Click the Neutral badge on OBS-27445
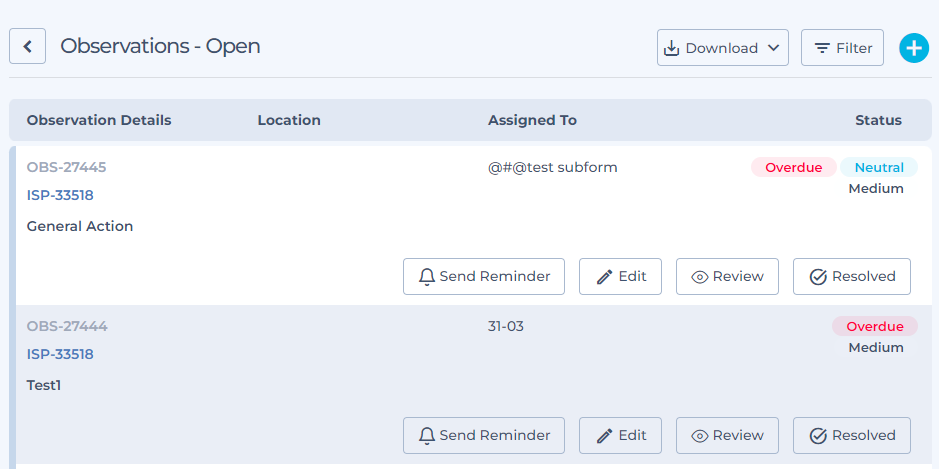This screenshot has width=939, height=469. pos(879,167)
